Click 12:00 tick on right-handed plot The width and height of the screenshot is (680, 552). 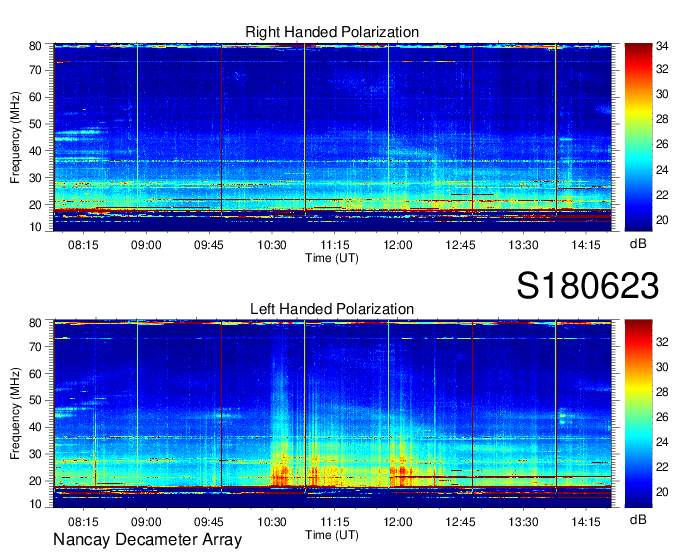point(398,245)
